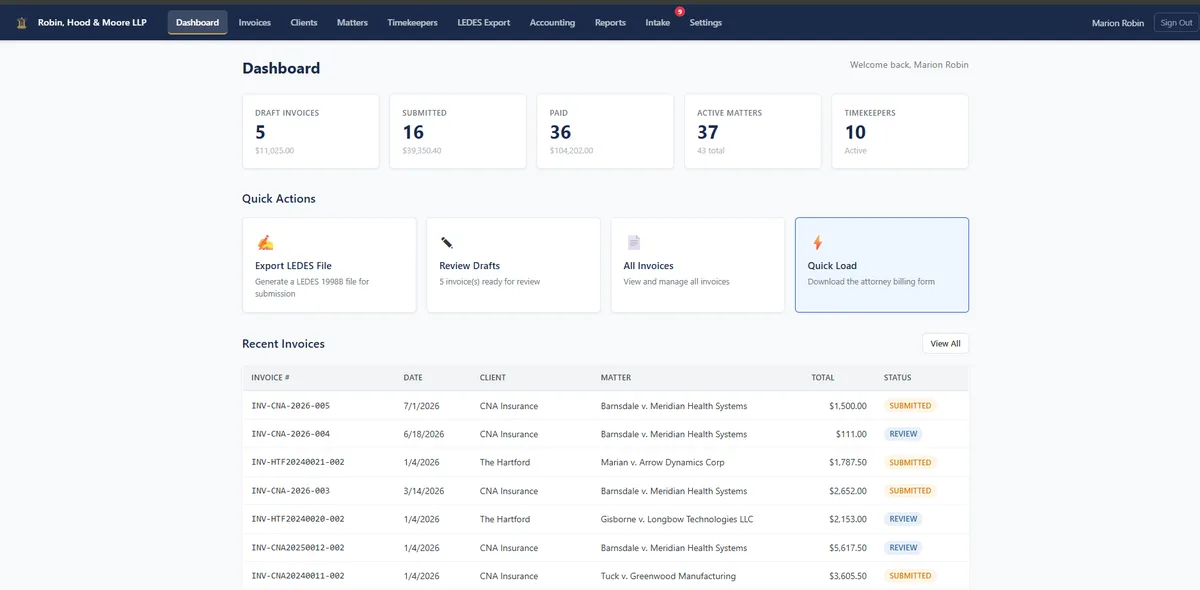This screenshot has width=1200, height=590.
Task: Click SUBMITTED status of INV-HTF20240021-002
Action: (910, 462)
